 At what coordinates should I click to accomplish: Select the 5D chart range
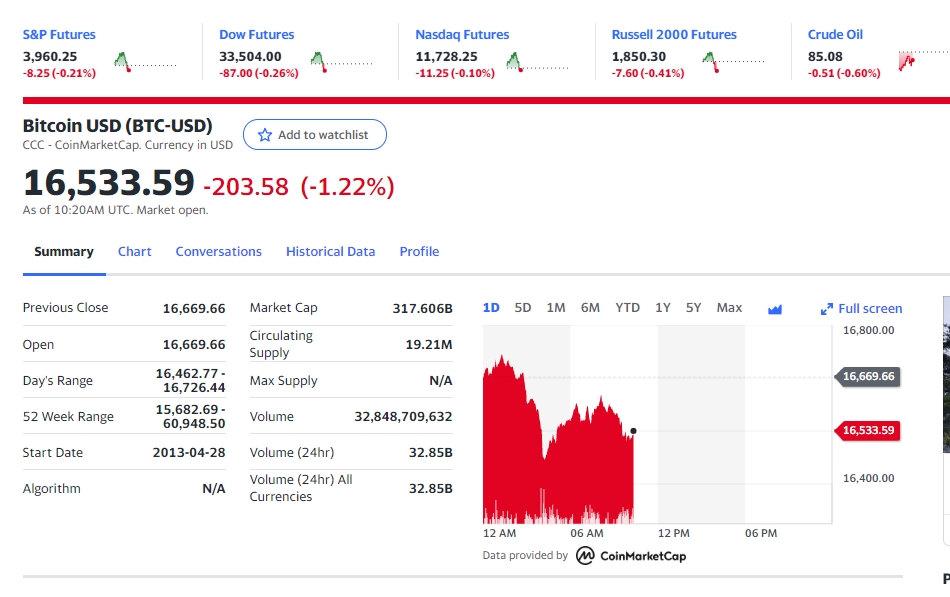(x=523, y=308)
